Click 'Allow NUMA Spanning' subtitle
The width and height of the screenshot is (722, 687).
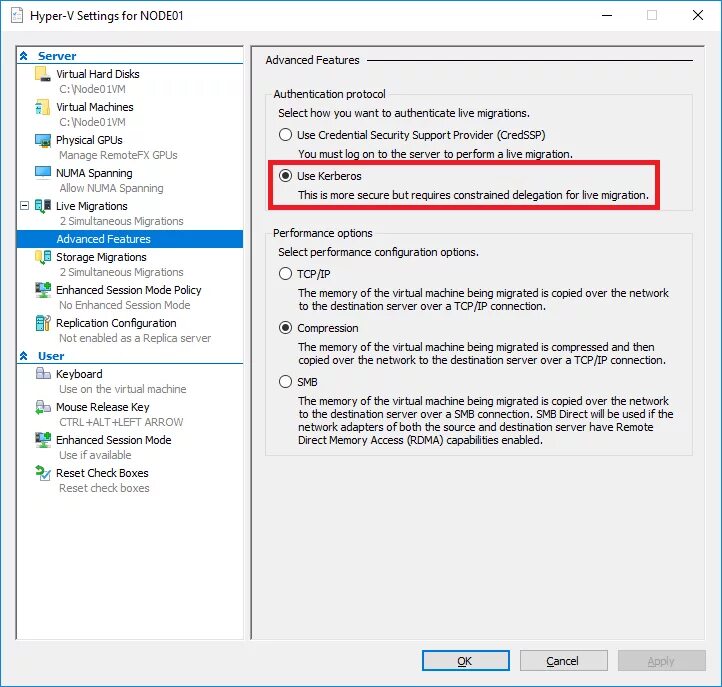click(x=111, y=188)
